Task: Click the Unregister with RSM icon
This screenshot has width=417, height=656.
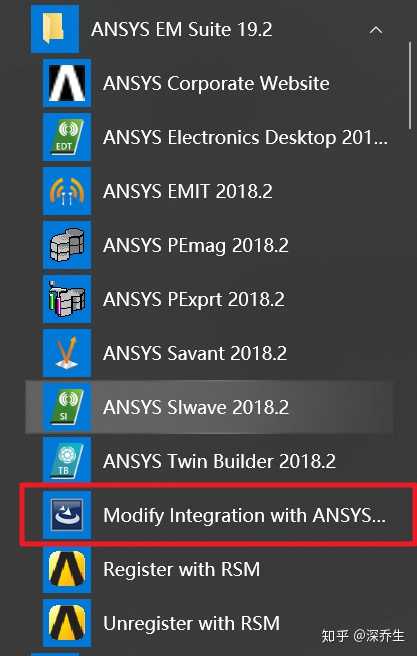Action: [x=67, y=623]
